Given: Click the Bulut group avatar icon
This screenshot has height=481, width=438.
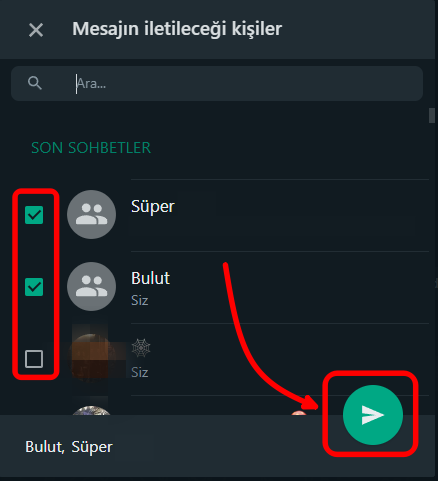Looking at the screenshot, I should point(92,287).
